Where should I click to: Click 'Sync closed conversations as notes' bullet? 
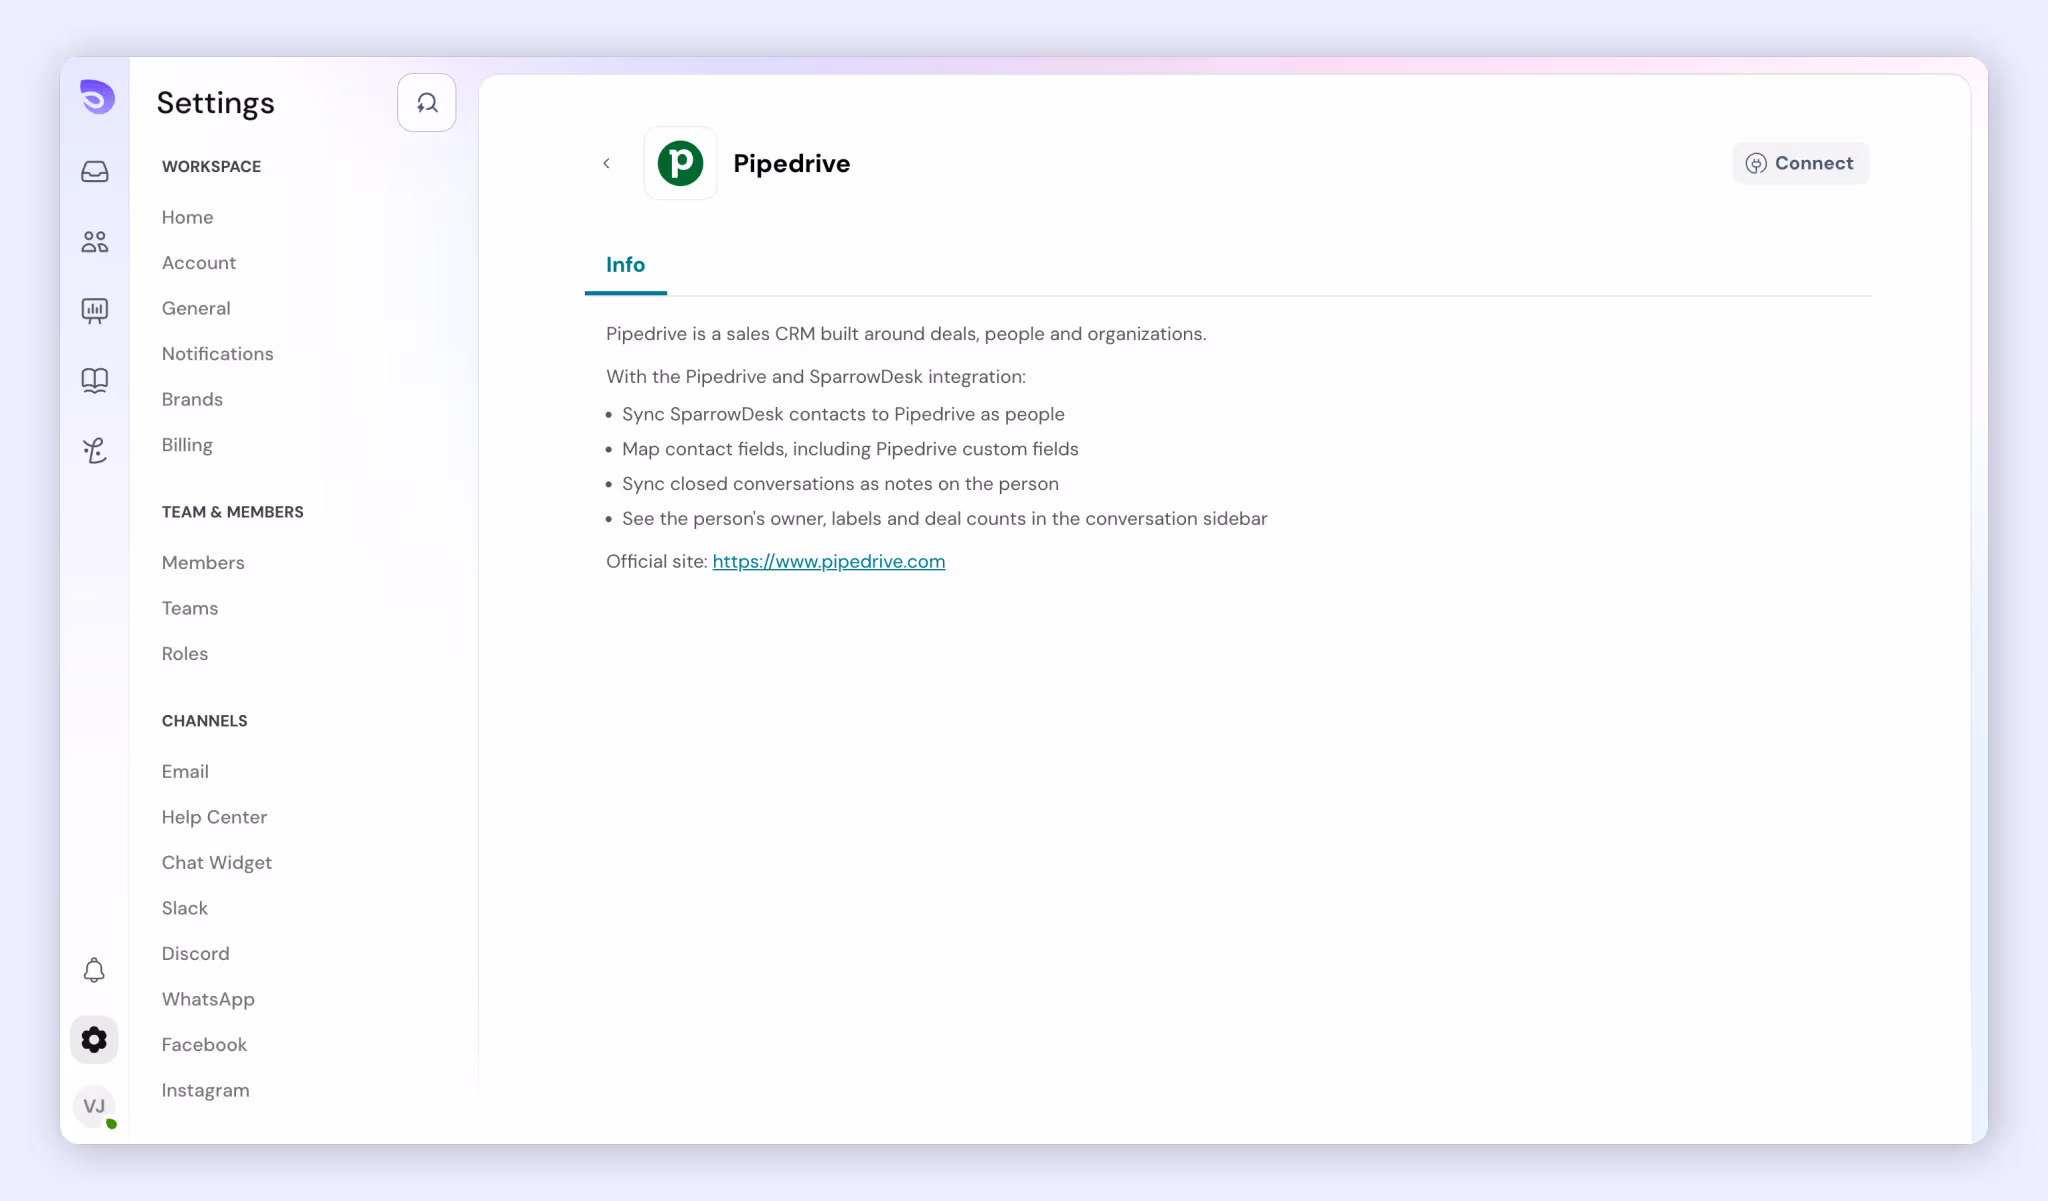[x=840, y=484]
